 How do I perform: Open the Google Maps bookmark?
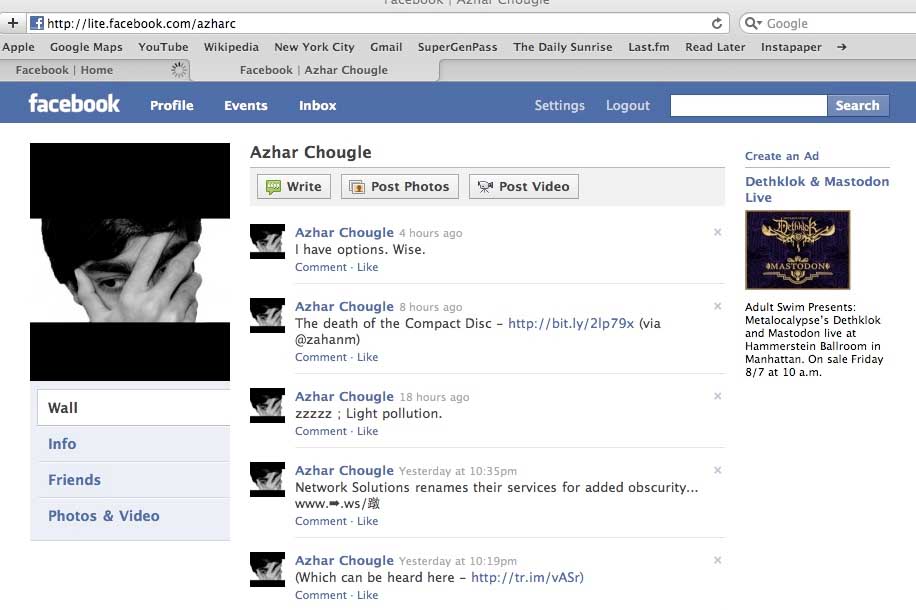tap(86, 47)
